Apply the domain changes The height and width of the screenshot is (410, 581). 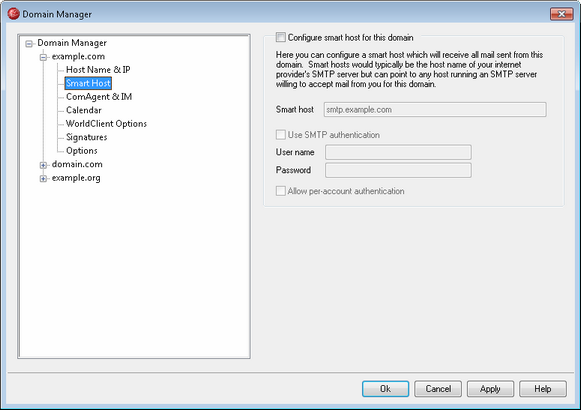(x=490, y=389)
